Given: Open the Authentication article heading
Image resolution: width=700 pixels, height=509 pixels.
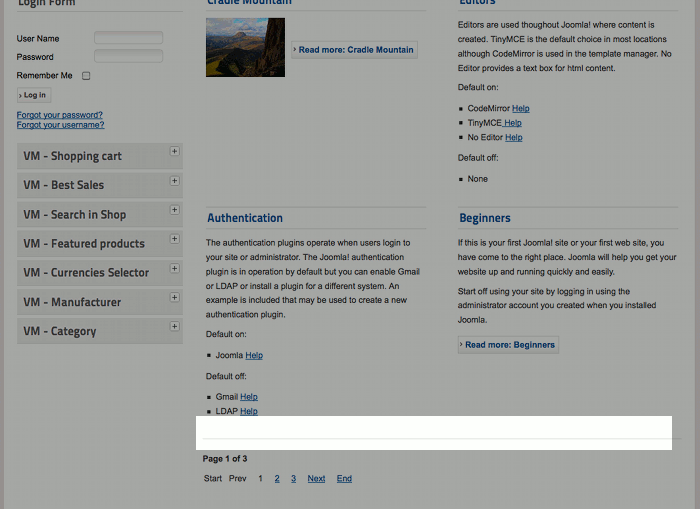Looking at the screenshot, I should [x=245, y=218].
